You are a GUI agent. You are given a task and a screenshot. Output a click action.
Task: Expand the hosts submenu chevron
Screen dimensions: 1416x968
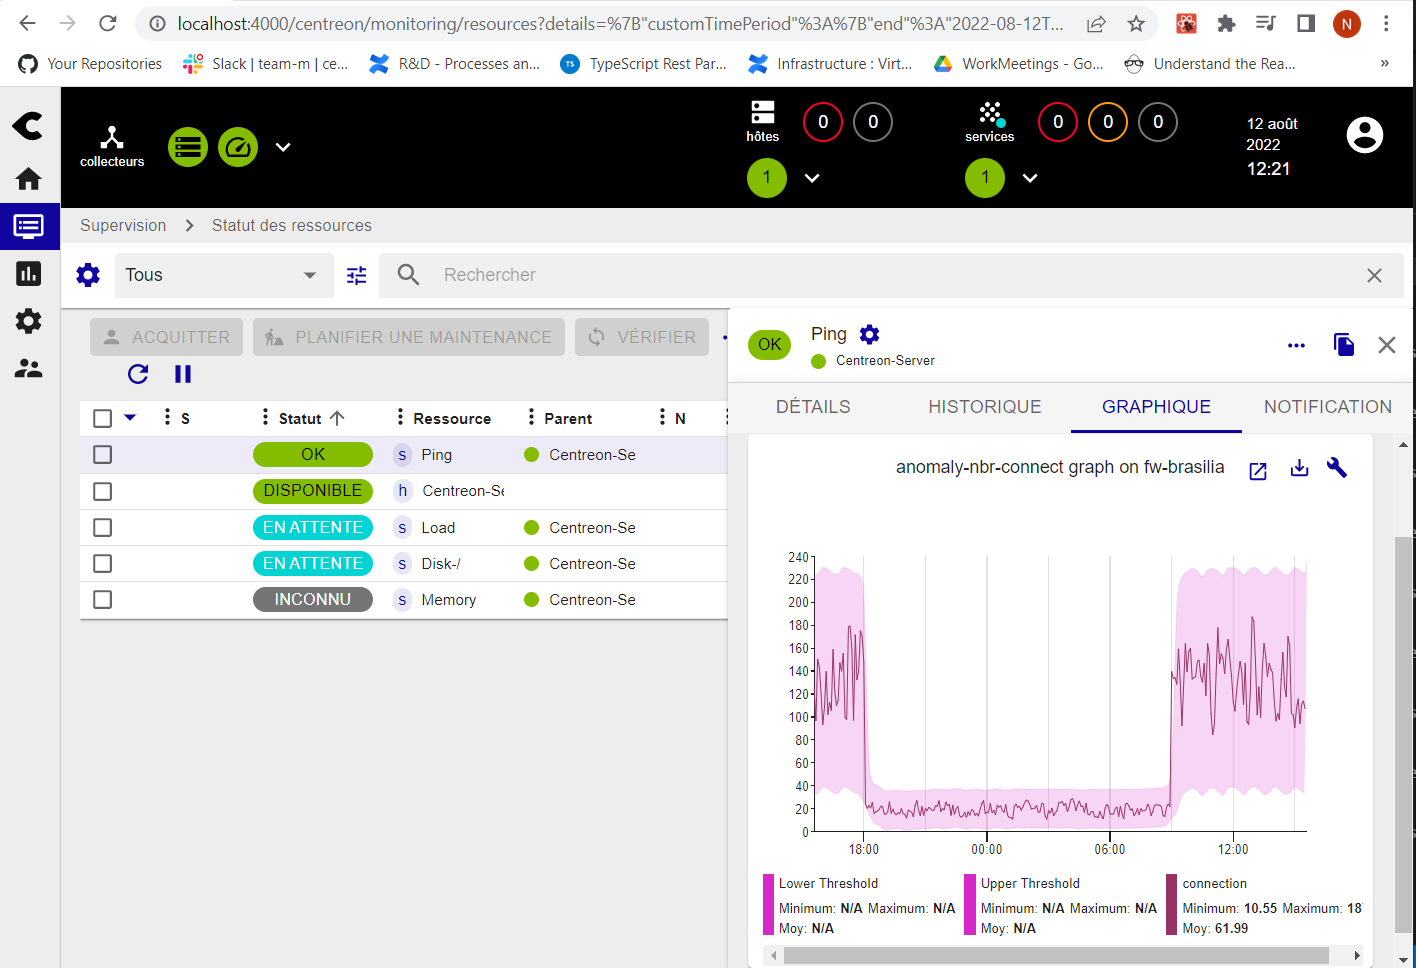812,178
